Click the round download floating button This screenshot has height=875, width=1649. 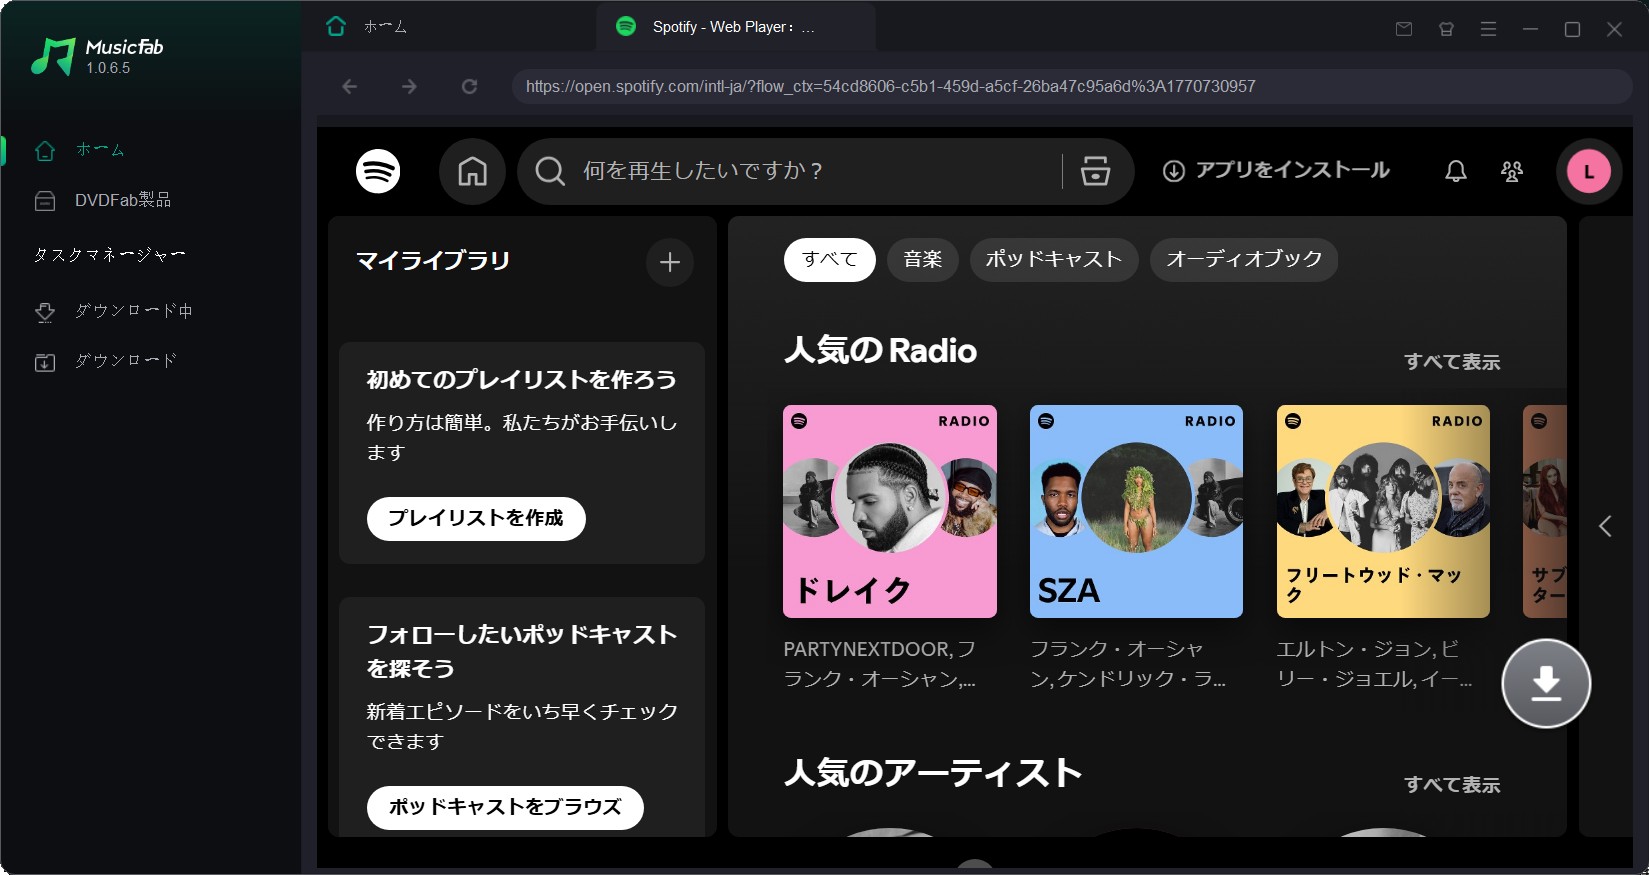[x=1546, y=684]
